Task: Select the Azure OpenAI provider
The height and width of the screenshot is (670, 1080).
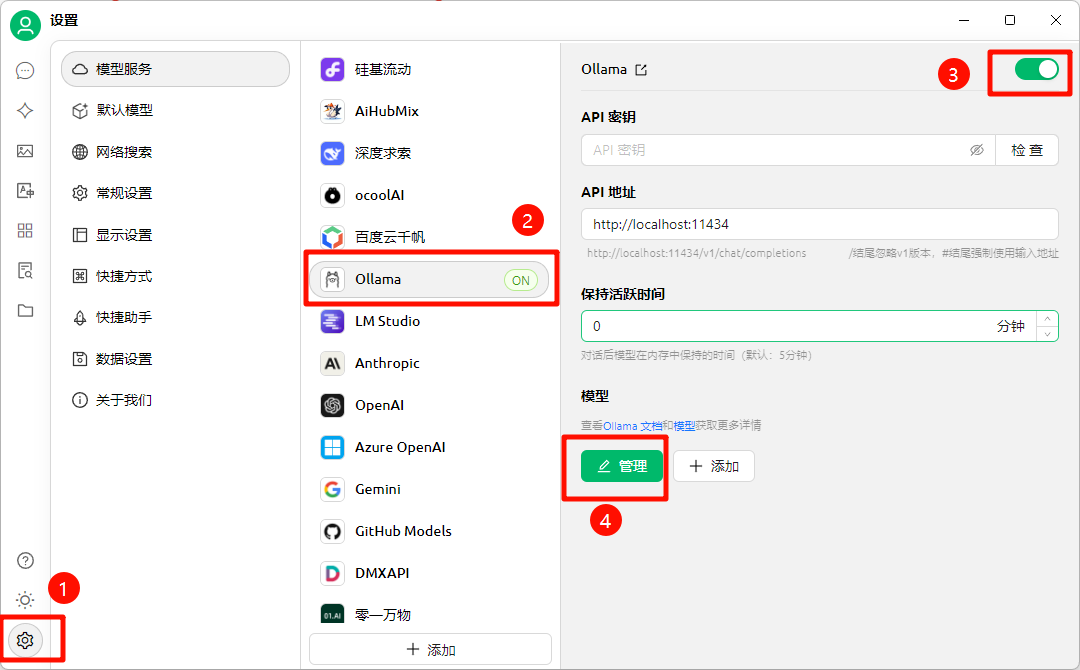Action: (x=429, y=448)
